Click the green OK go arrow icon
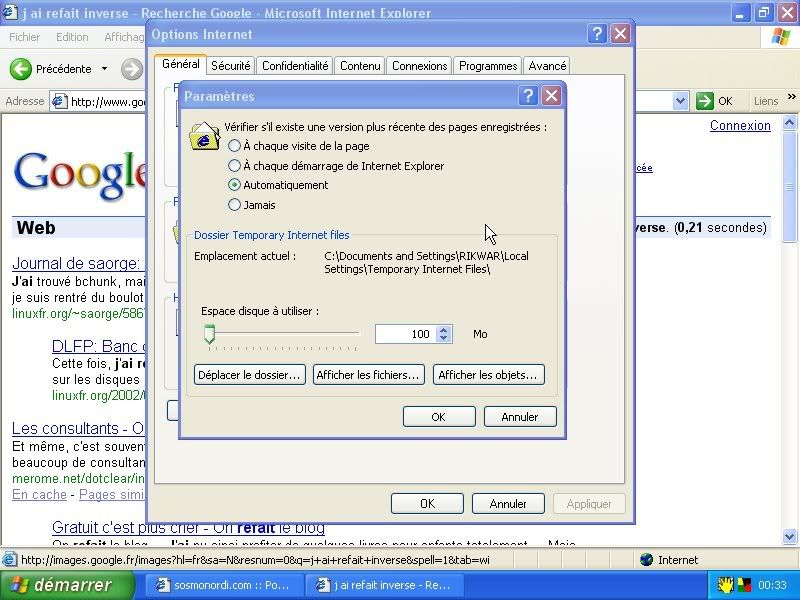This screenshot has width=800, height=600. [x=704, y=101]
